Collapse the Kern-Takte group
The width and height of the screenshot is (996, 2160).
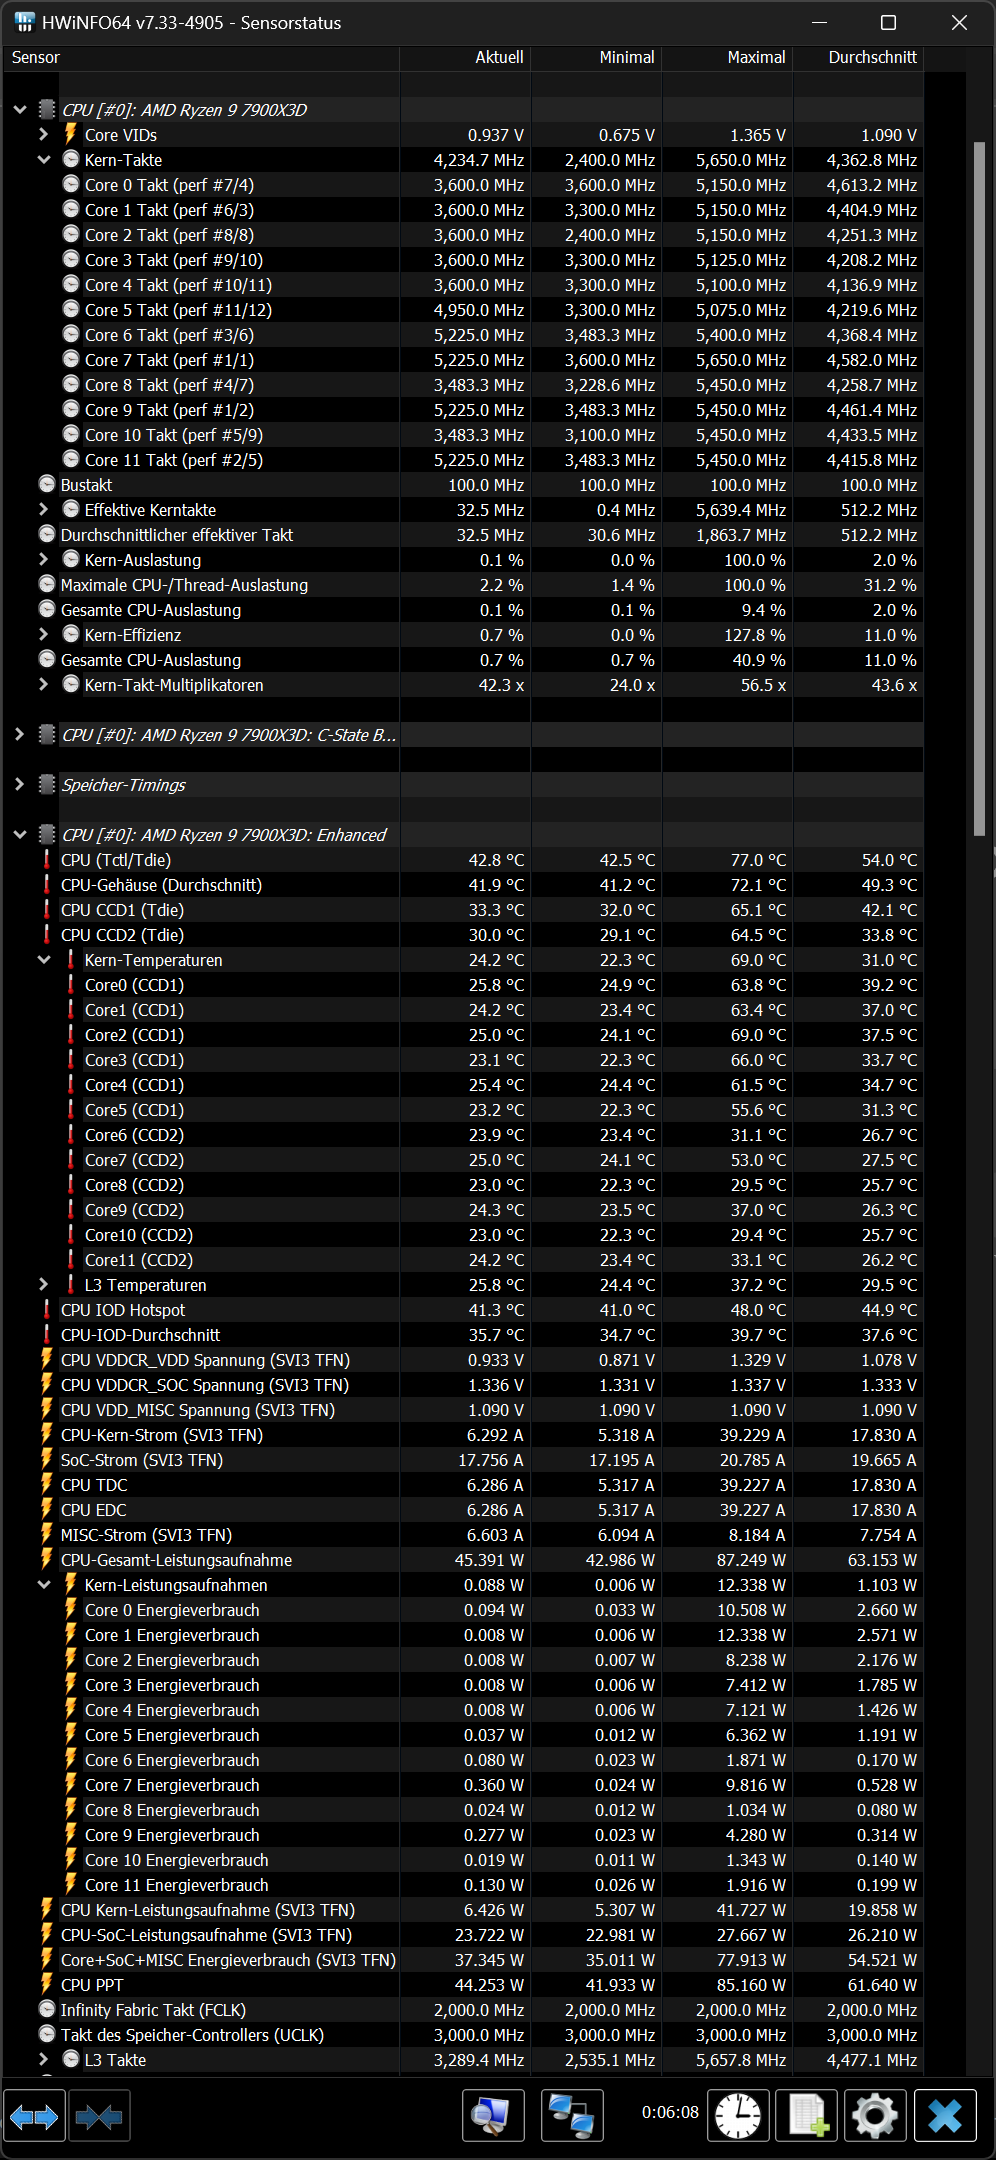click(44, 159)
